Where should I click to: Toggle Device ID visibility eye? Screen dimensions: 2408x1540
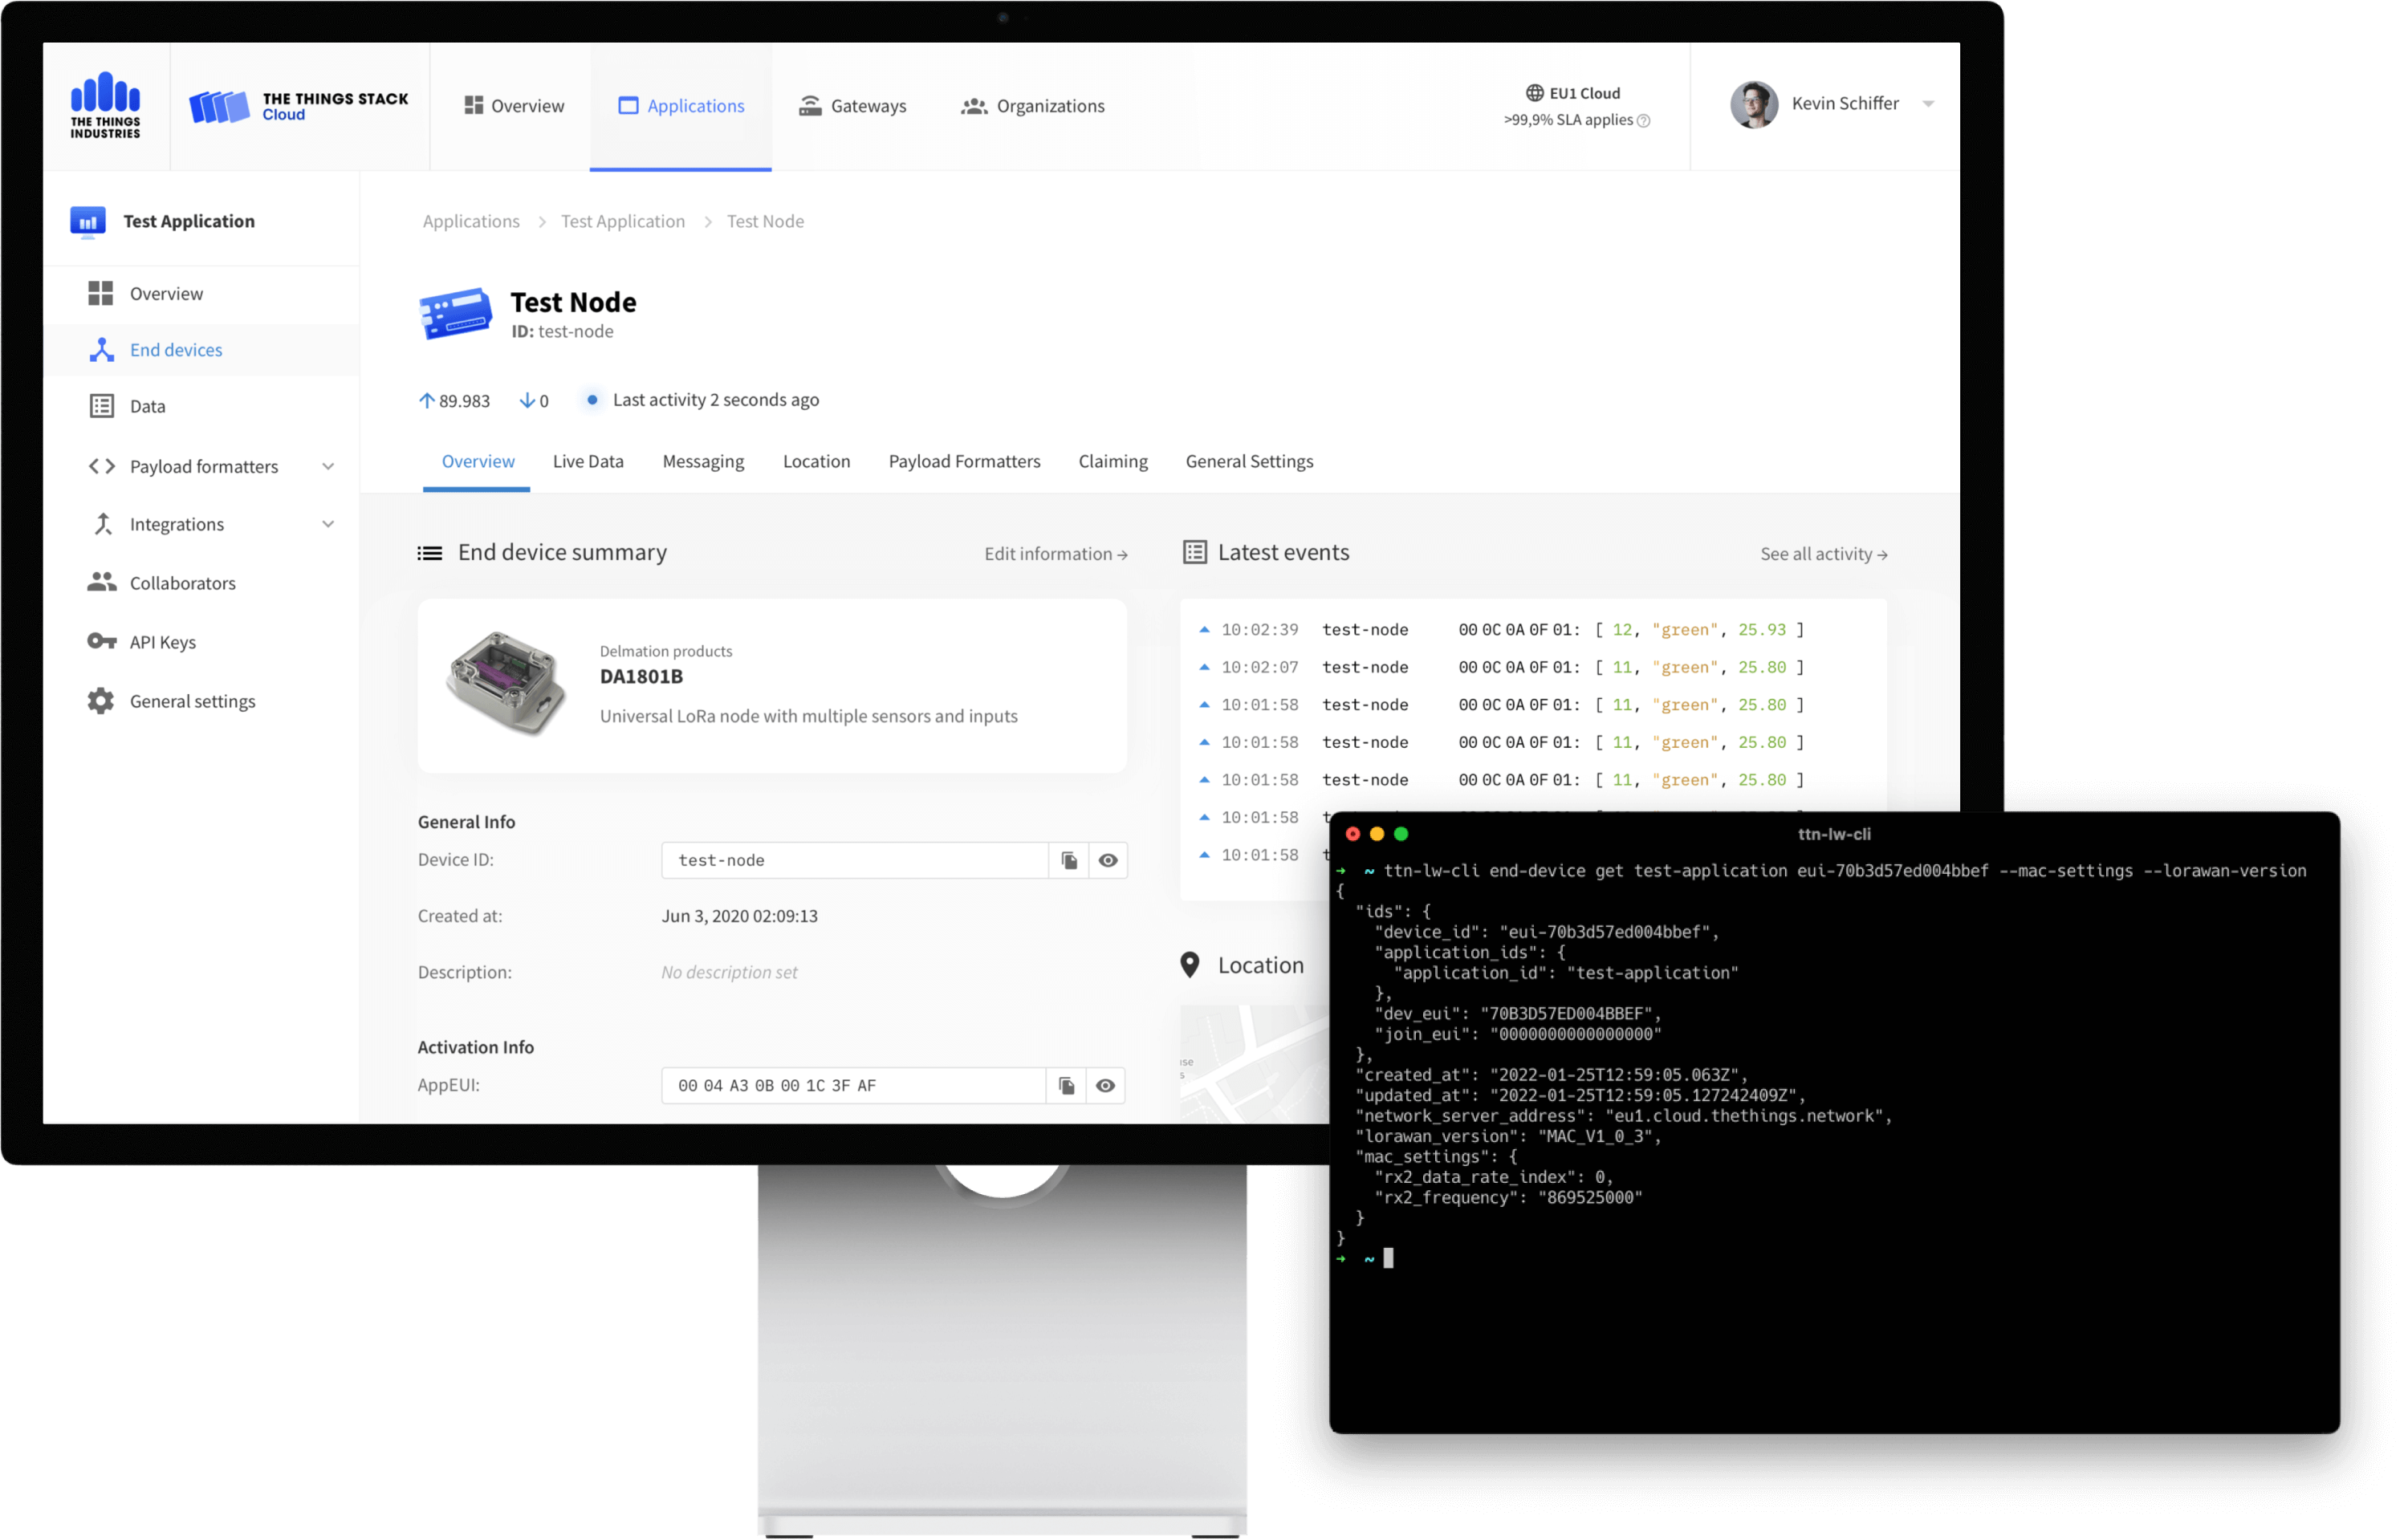click(x=1108, y=860)
